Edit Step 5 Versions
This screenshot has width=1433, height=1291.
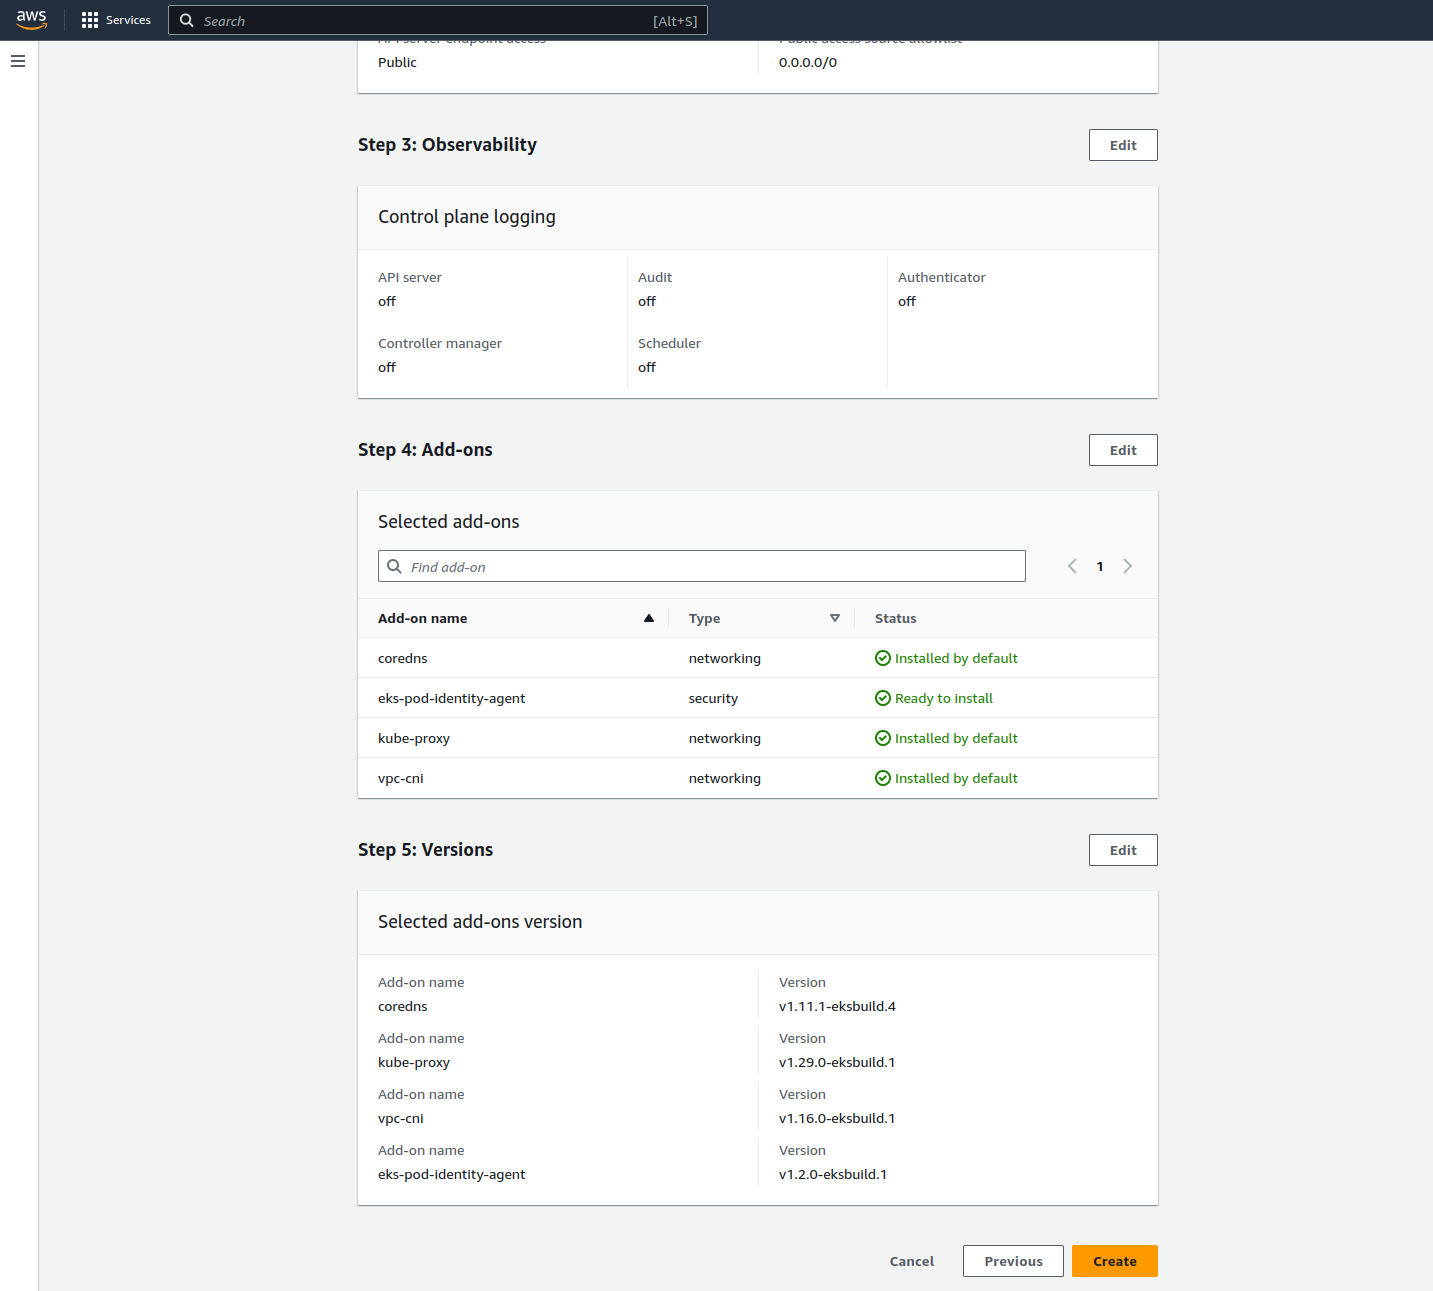1123,850
